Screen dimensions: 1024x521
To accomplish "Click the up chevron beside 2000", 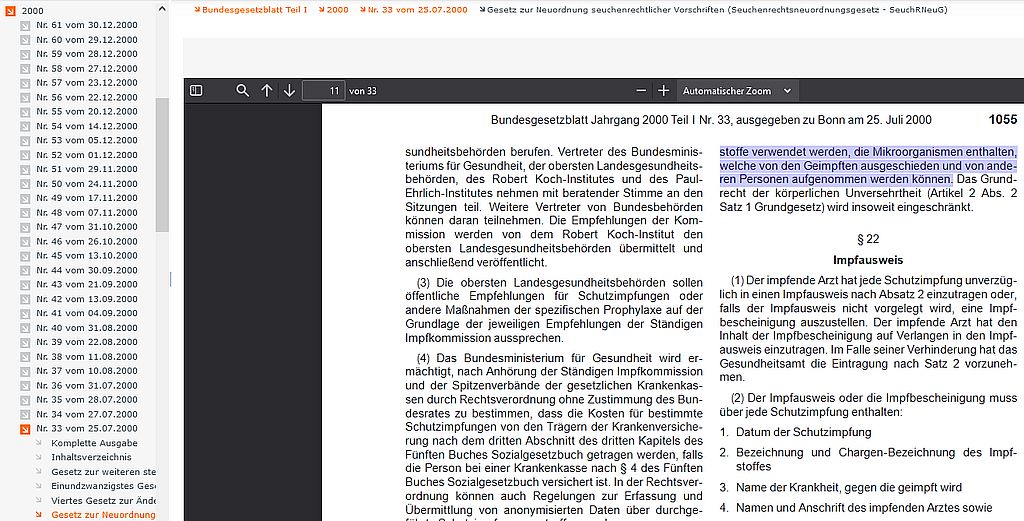I will coord(162,9).
